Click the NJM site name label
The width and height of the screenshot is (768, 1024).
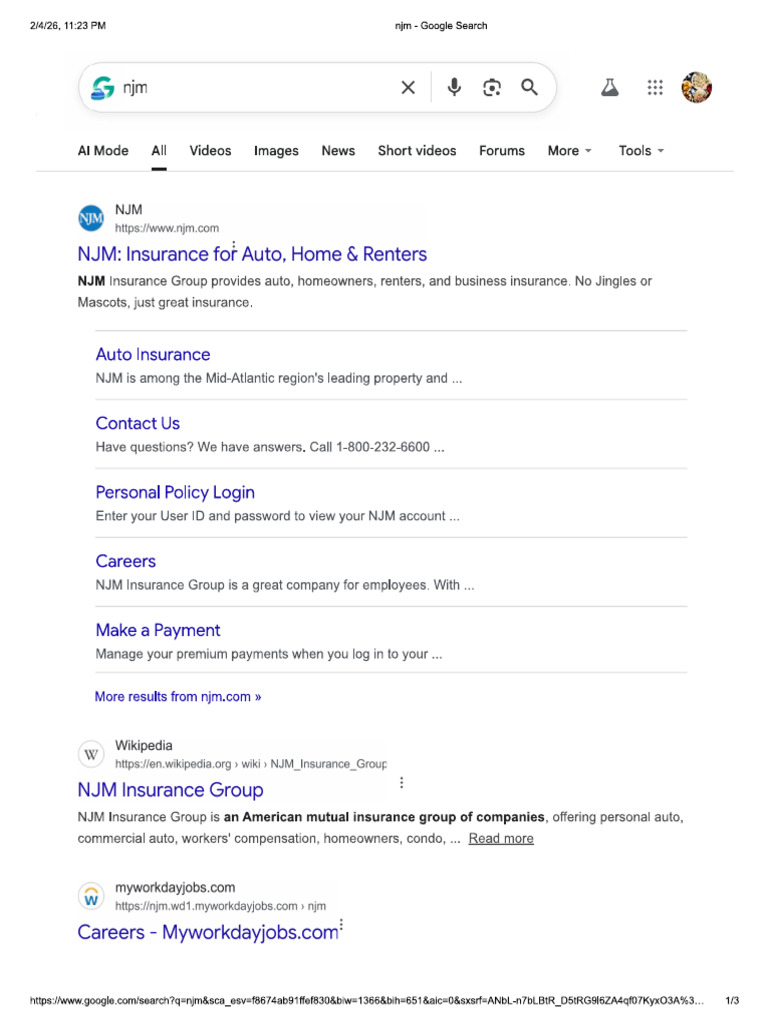129,210
